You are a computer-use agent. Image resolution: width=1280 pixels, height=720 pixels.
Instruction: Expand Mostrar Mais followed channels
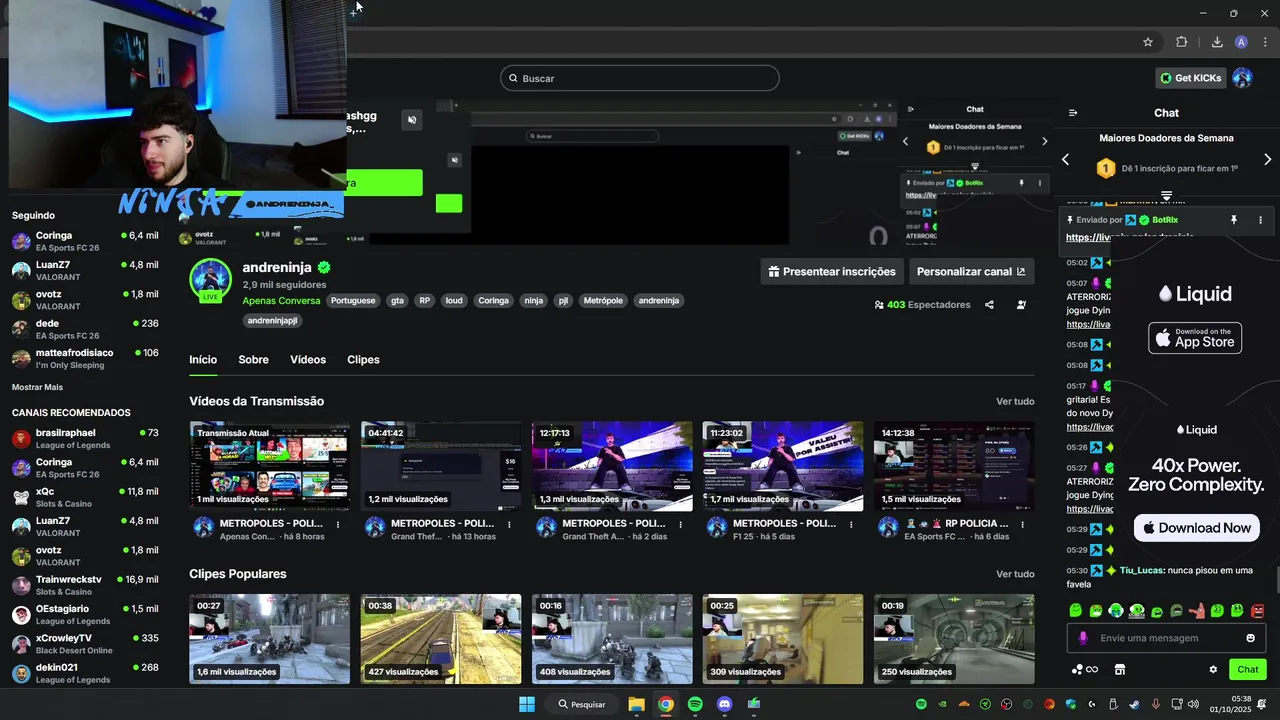pyautogui.click(x=37, y=387)
